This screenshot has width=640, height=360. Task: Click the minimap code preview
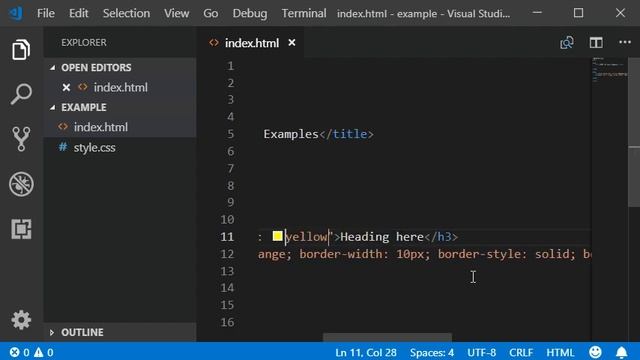610,70
